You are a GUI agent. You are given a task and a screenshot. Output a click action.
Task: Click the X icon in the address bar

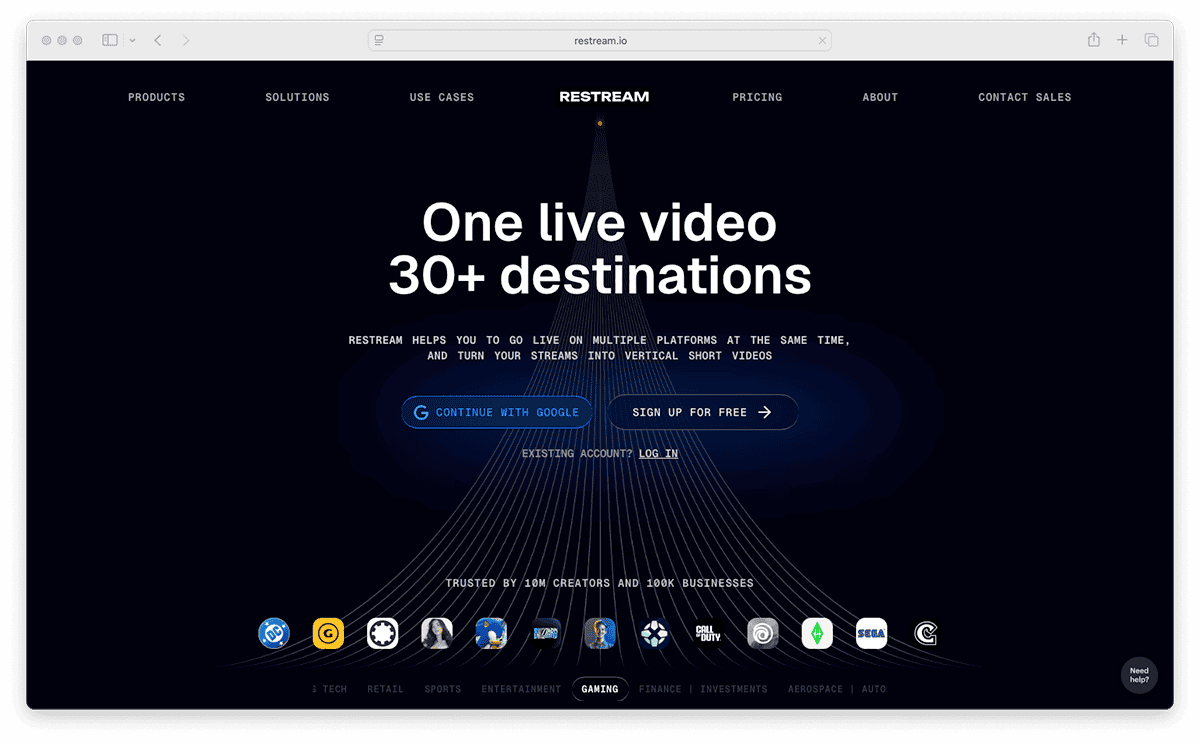pyautogui.click(x=822, y=40)
